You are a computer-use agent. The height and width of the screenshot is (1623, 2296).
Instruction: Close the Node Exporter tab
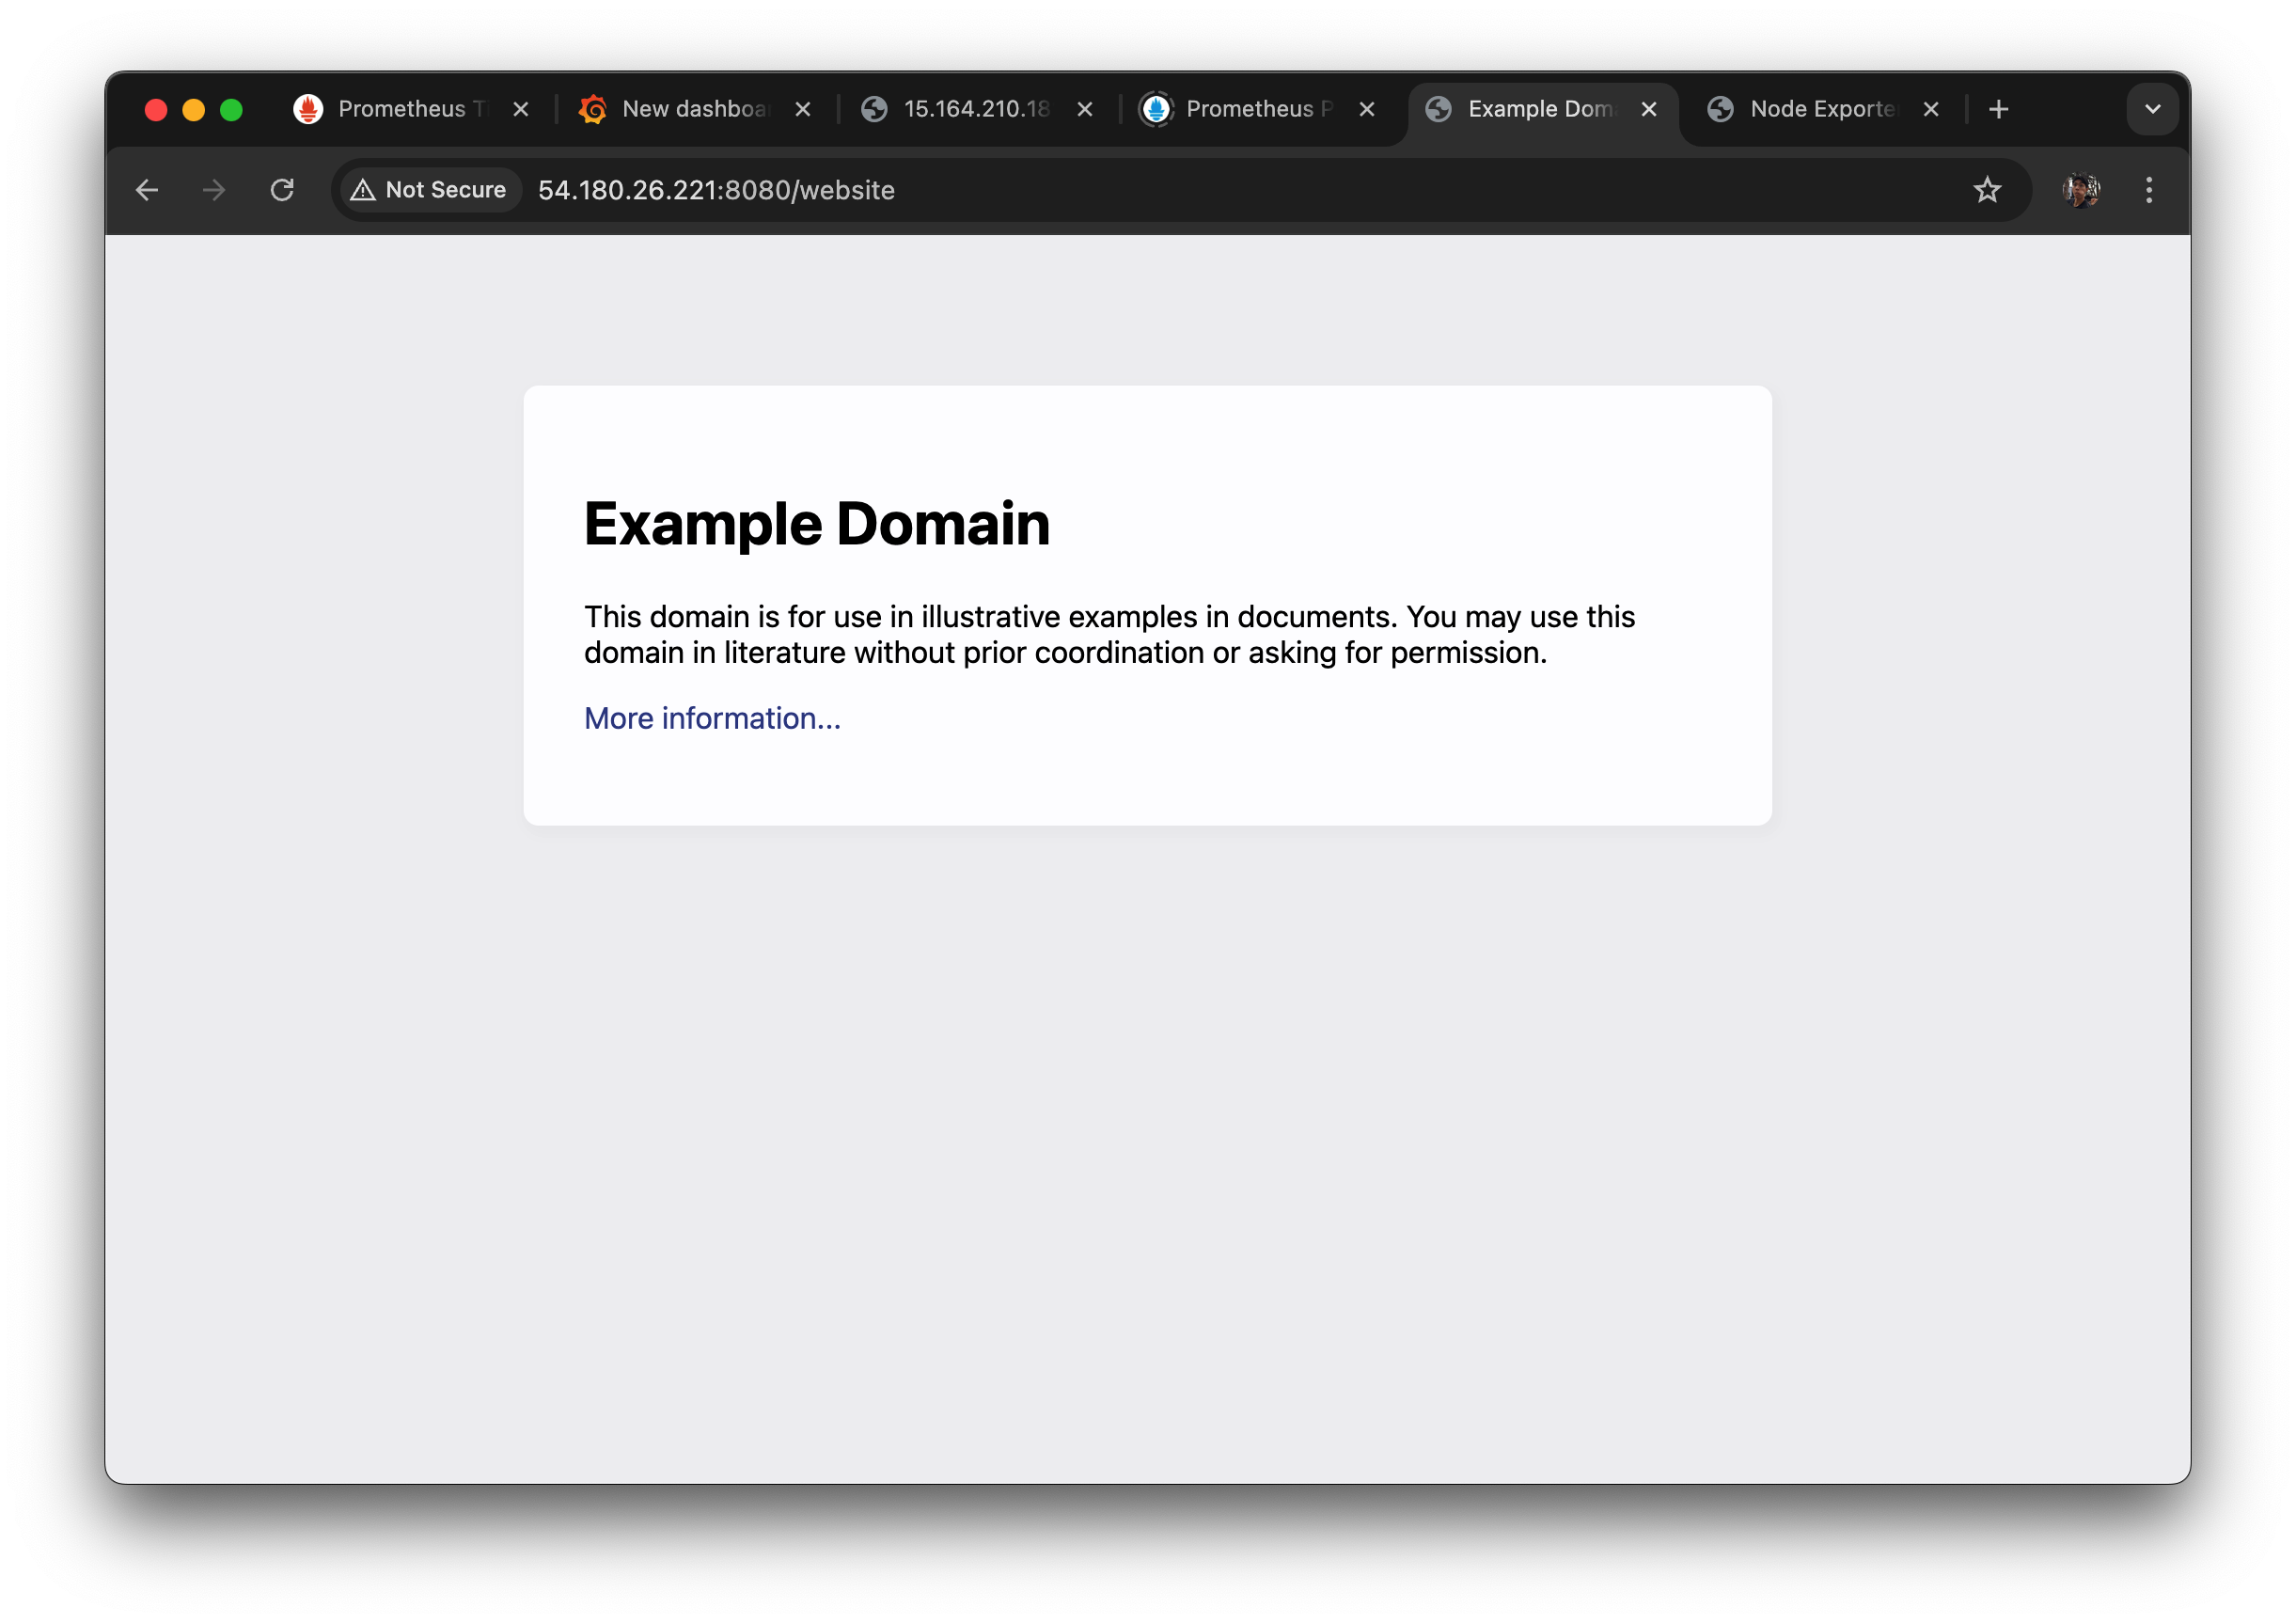pyautogui.click(x=1931, y=109)
